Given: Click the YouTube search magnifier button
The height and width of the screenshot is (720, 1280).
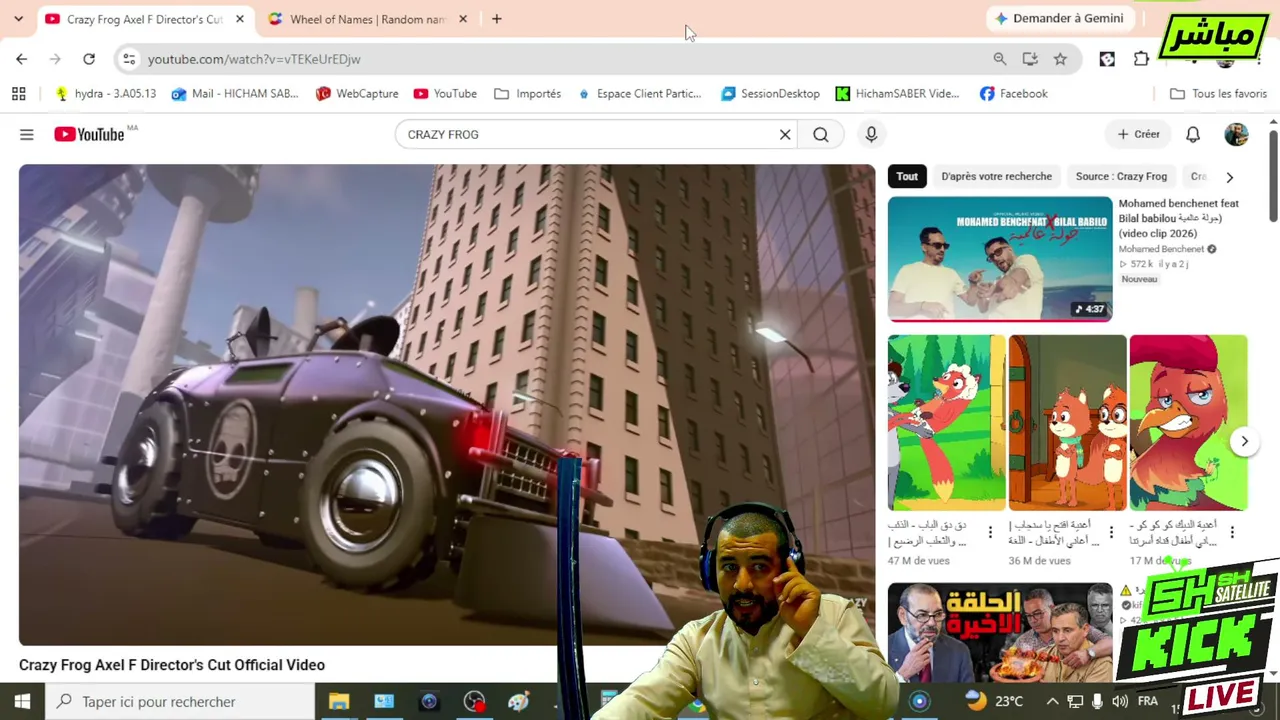Looking at the screenshot, I should 821,134.
